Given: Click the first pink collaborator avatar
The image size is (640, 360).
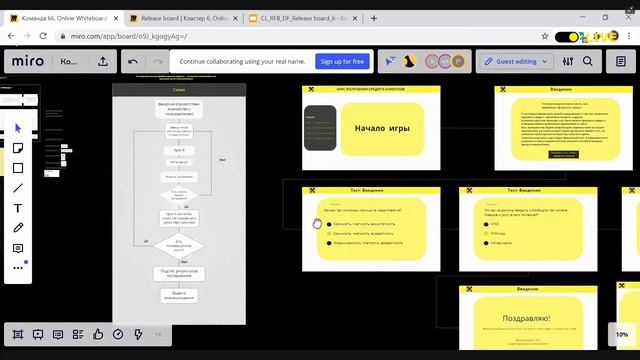Looking at the screenshot, I should pyautogui.click(x=432, y=62).
